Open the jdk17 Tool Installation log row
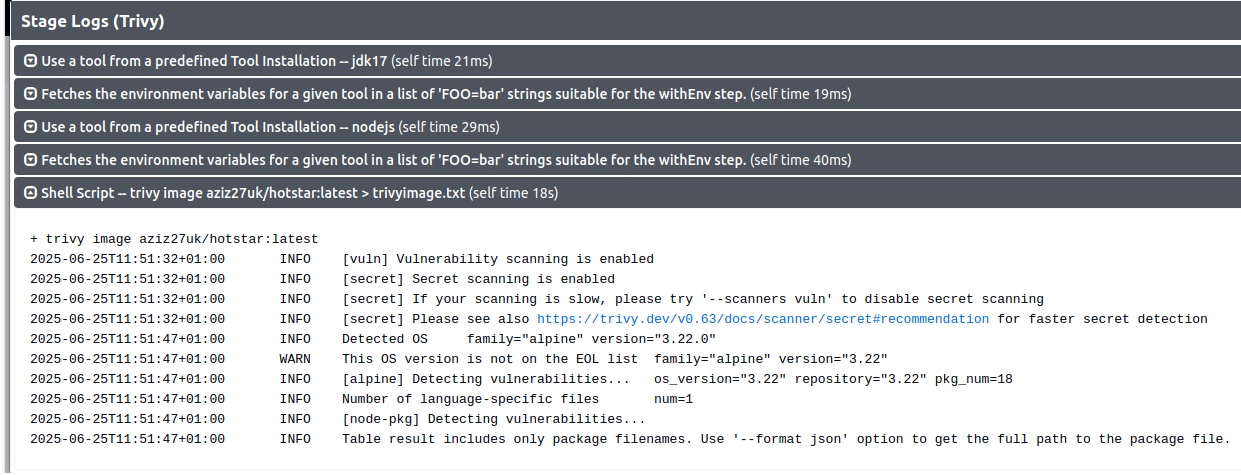 click(627, 61)
